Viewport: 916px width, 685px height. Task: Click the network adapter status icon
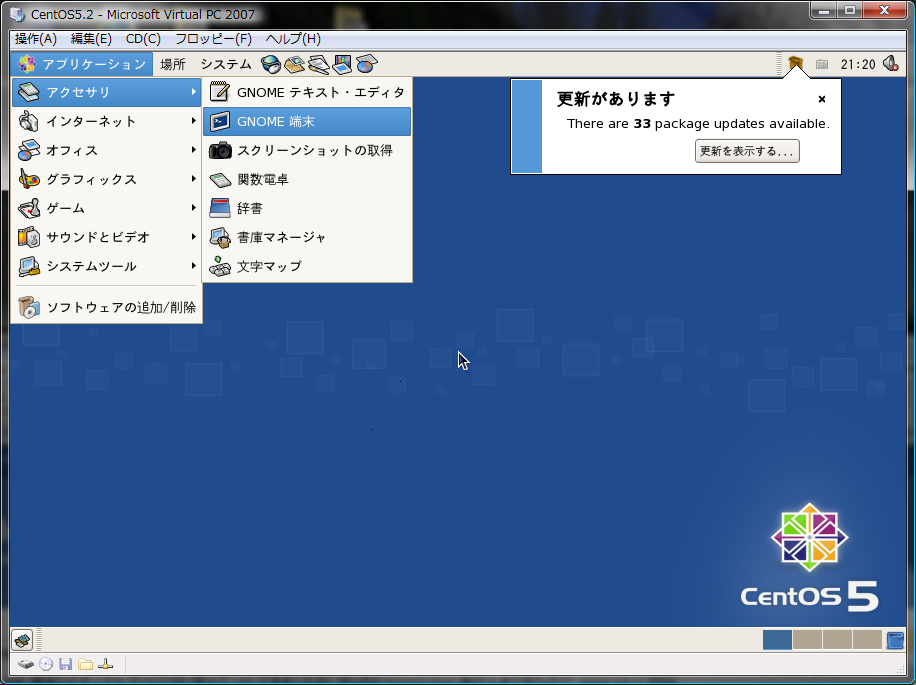tap(105, 665)
